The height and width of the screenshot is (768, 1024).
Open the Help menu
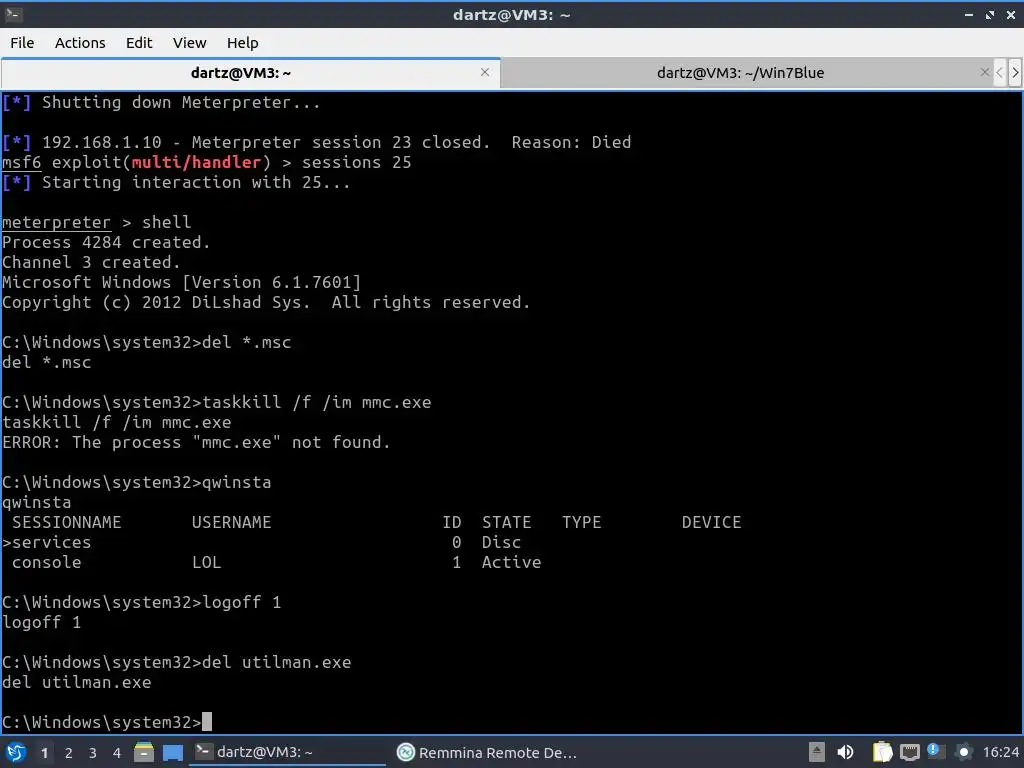242,43
